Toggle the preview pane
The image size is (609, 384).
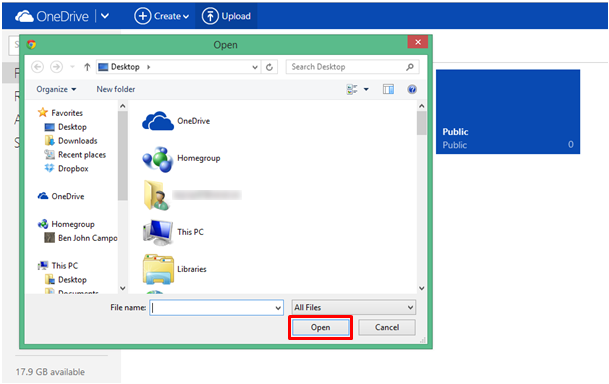pyautogui.click(x=388, y=89)
